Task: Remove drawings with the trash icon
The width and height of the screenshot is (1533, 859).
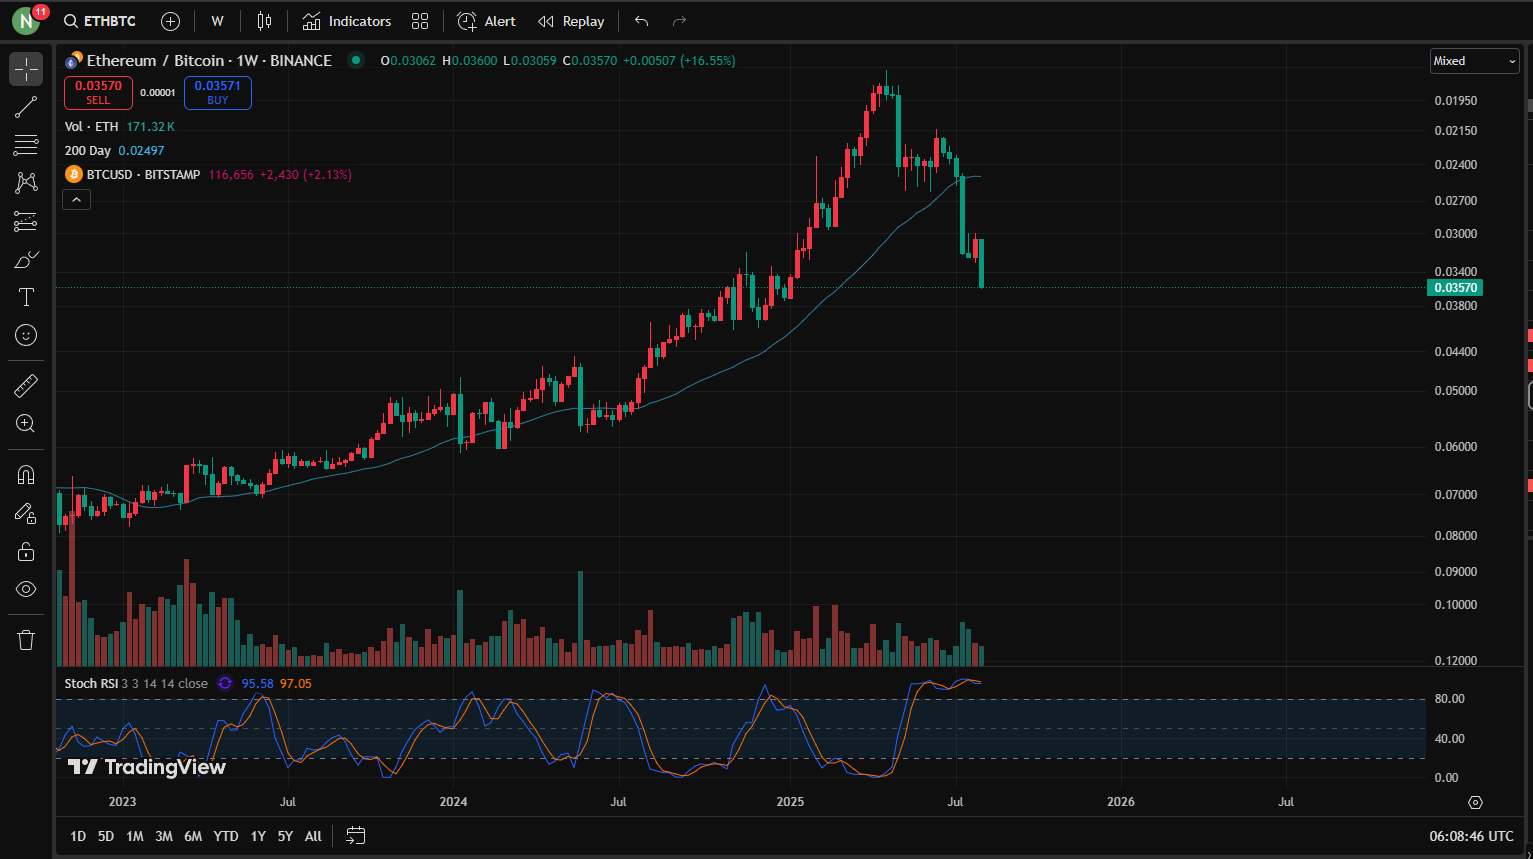Action: (26, 640)
